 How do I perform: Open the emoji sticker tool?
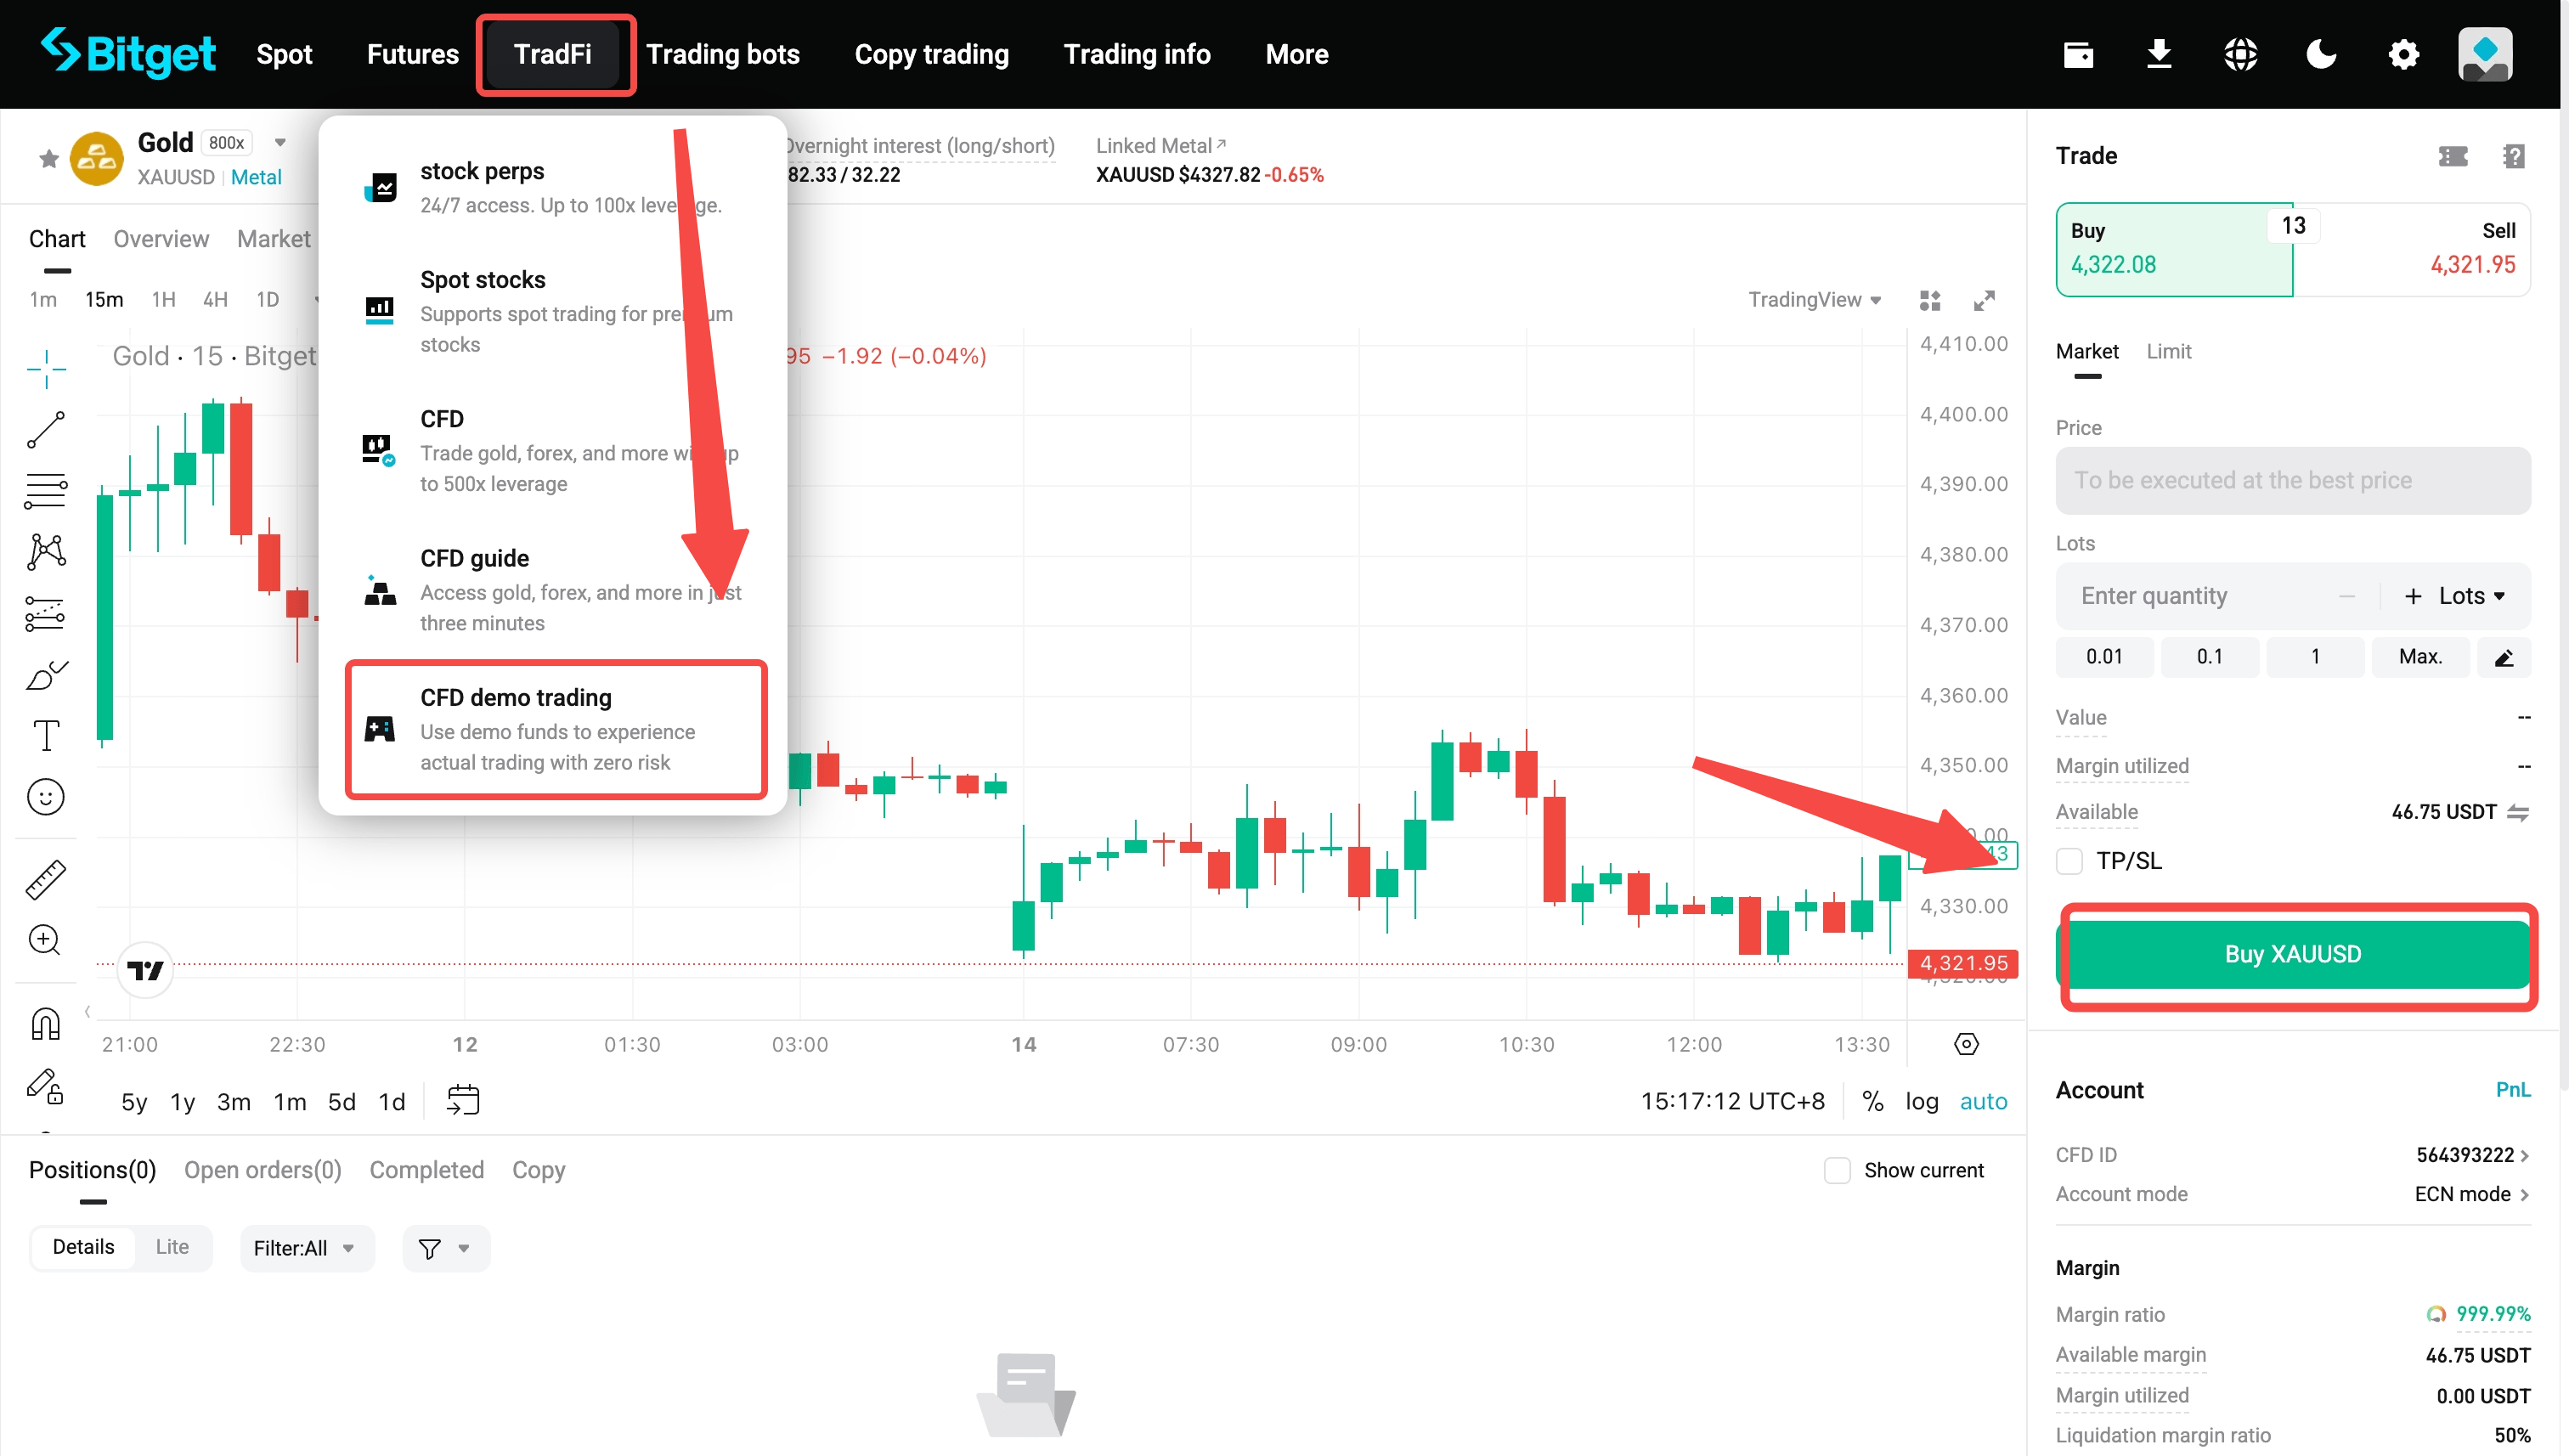click(x=46, y=797)
